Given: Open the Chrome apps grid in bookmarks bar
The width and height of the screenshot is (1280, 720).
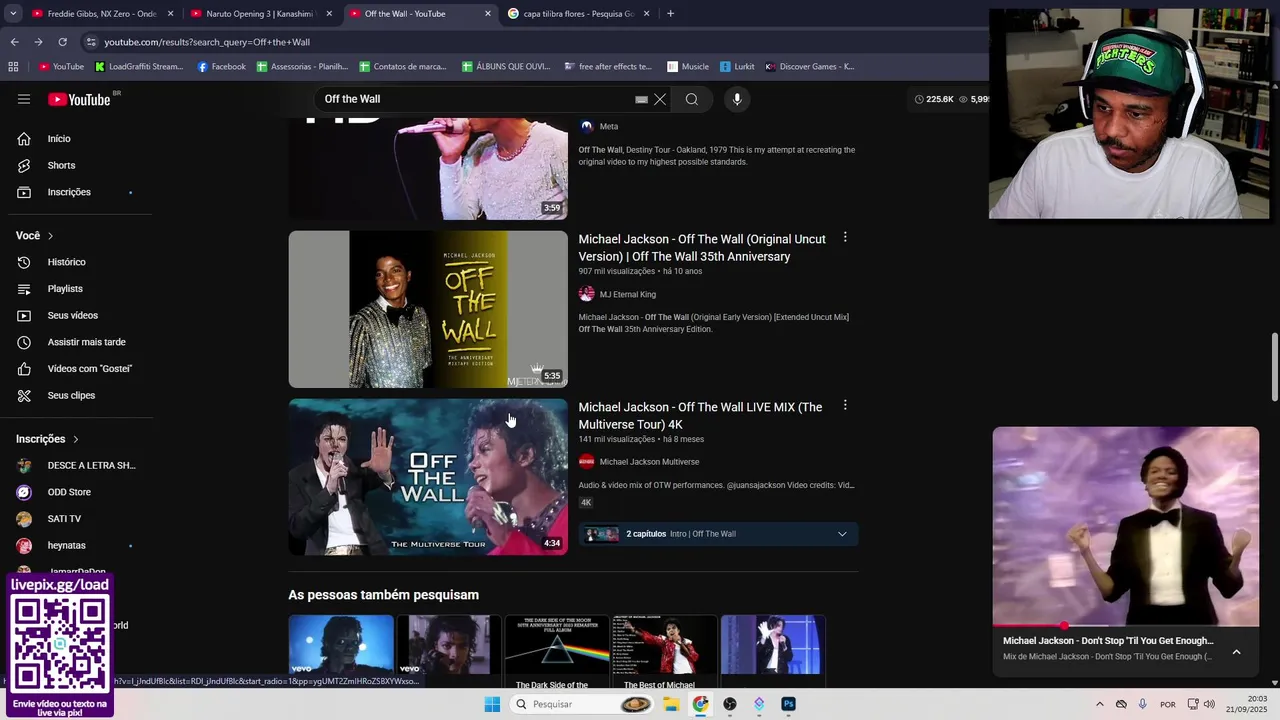Looking at the screenshot, I should coord(13,67).
